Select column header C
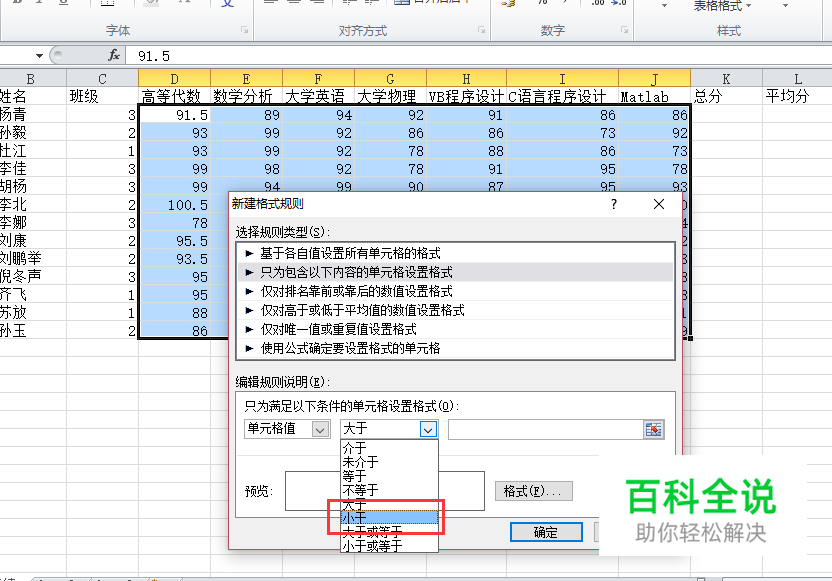Image resolution: width=832 pixels, height=581 pixels. (102, 79)
